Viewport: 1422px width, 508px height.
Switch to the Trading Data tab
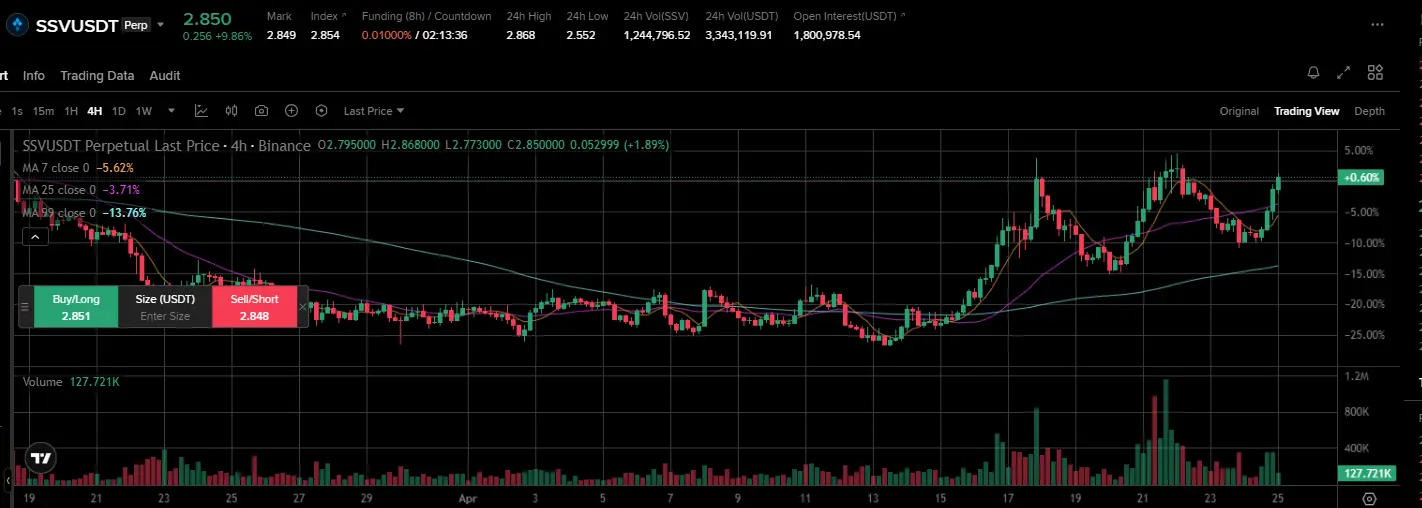tap(97, 76)
